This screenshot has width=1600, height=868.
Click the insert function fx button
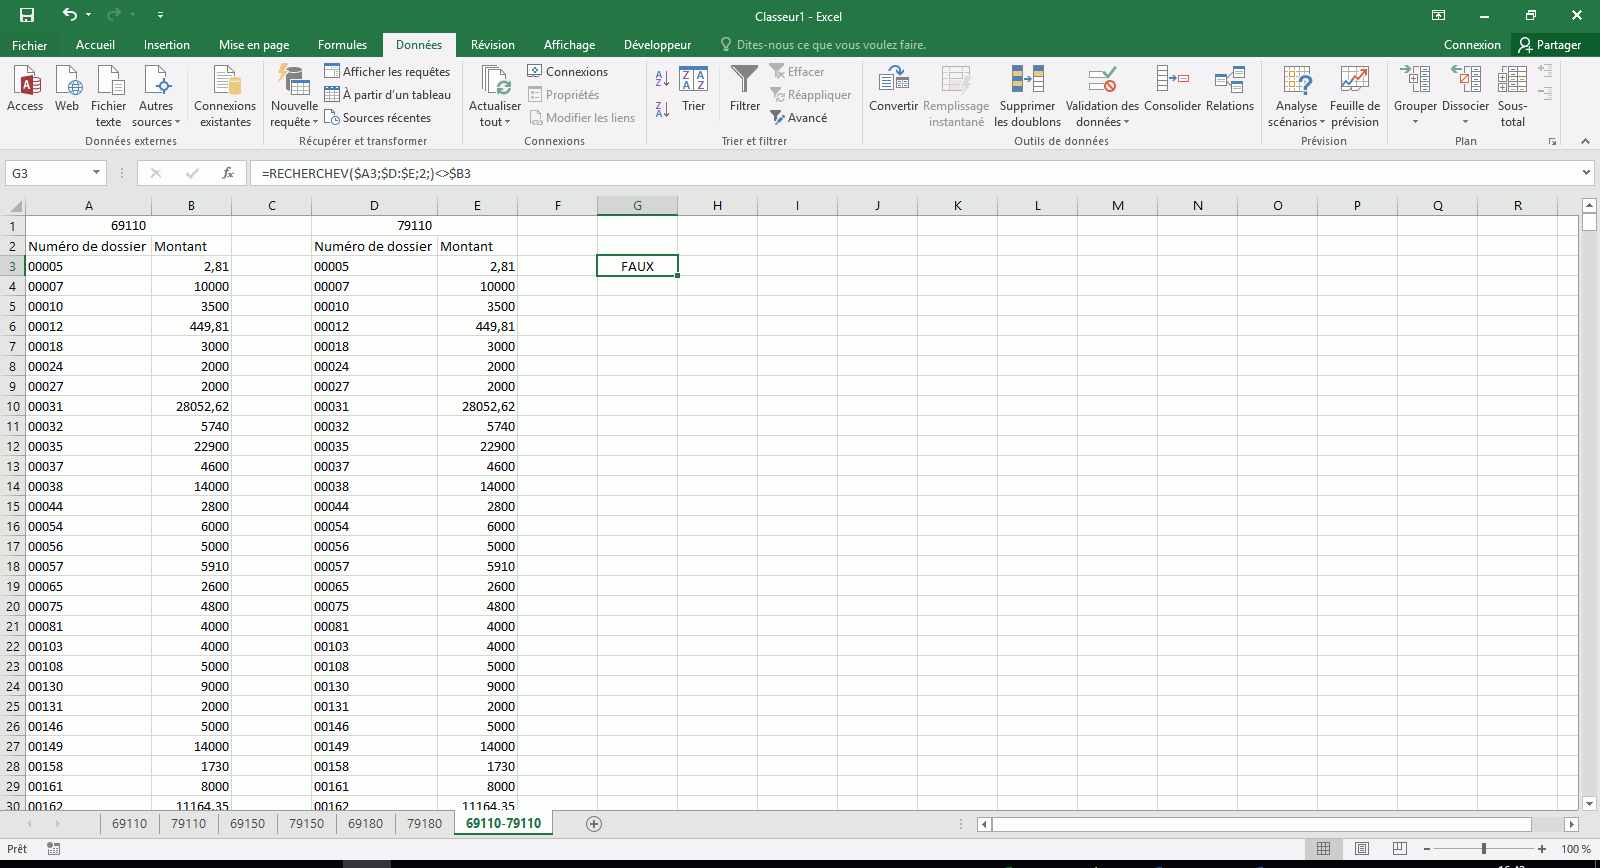tap(228, 173)
